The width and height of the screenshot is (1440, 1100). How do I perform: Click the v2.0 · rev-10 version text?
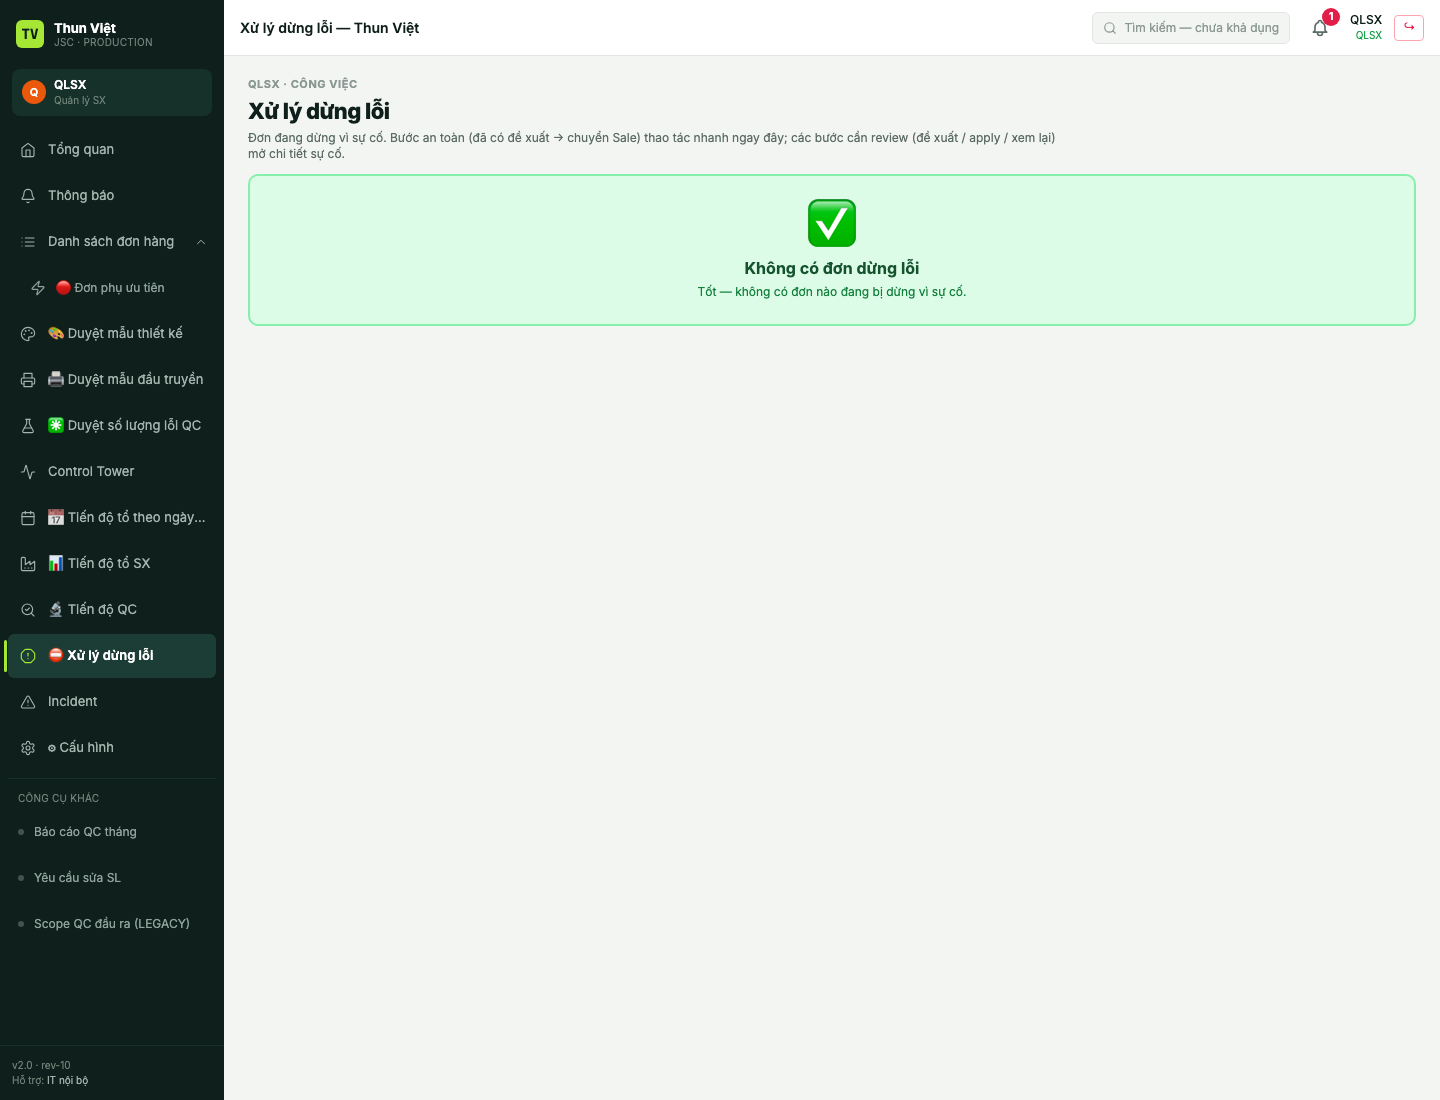[41, 1065]
